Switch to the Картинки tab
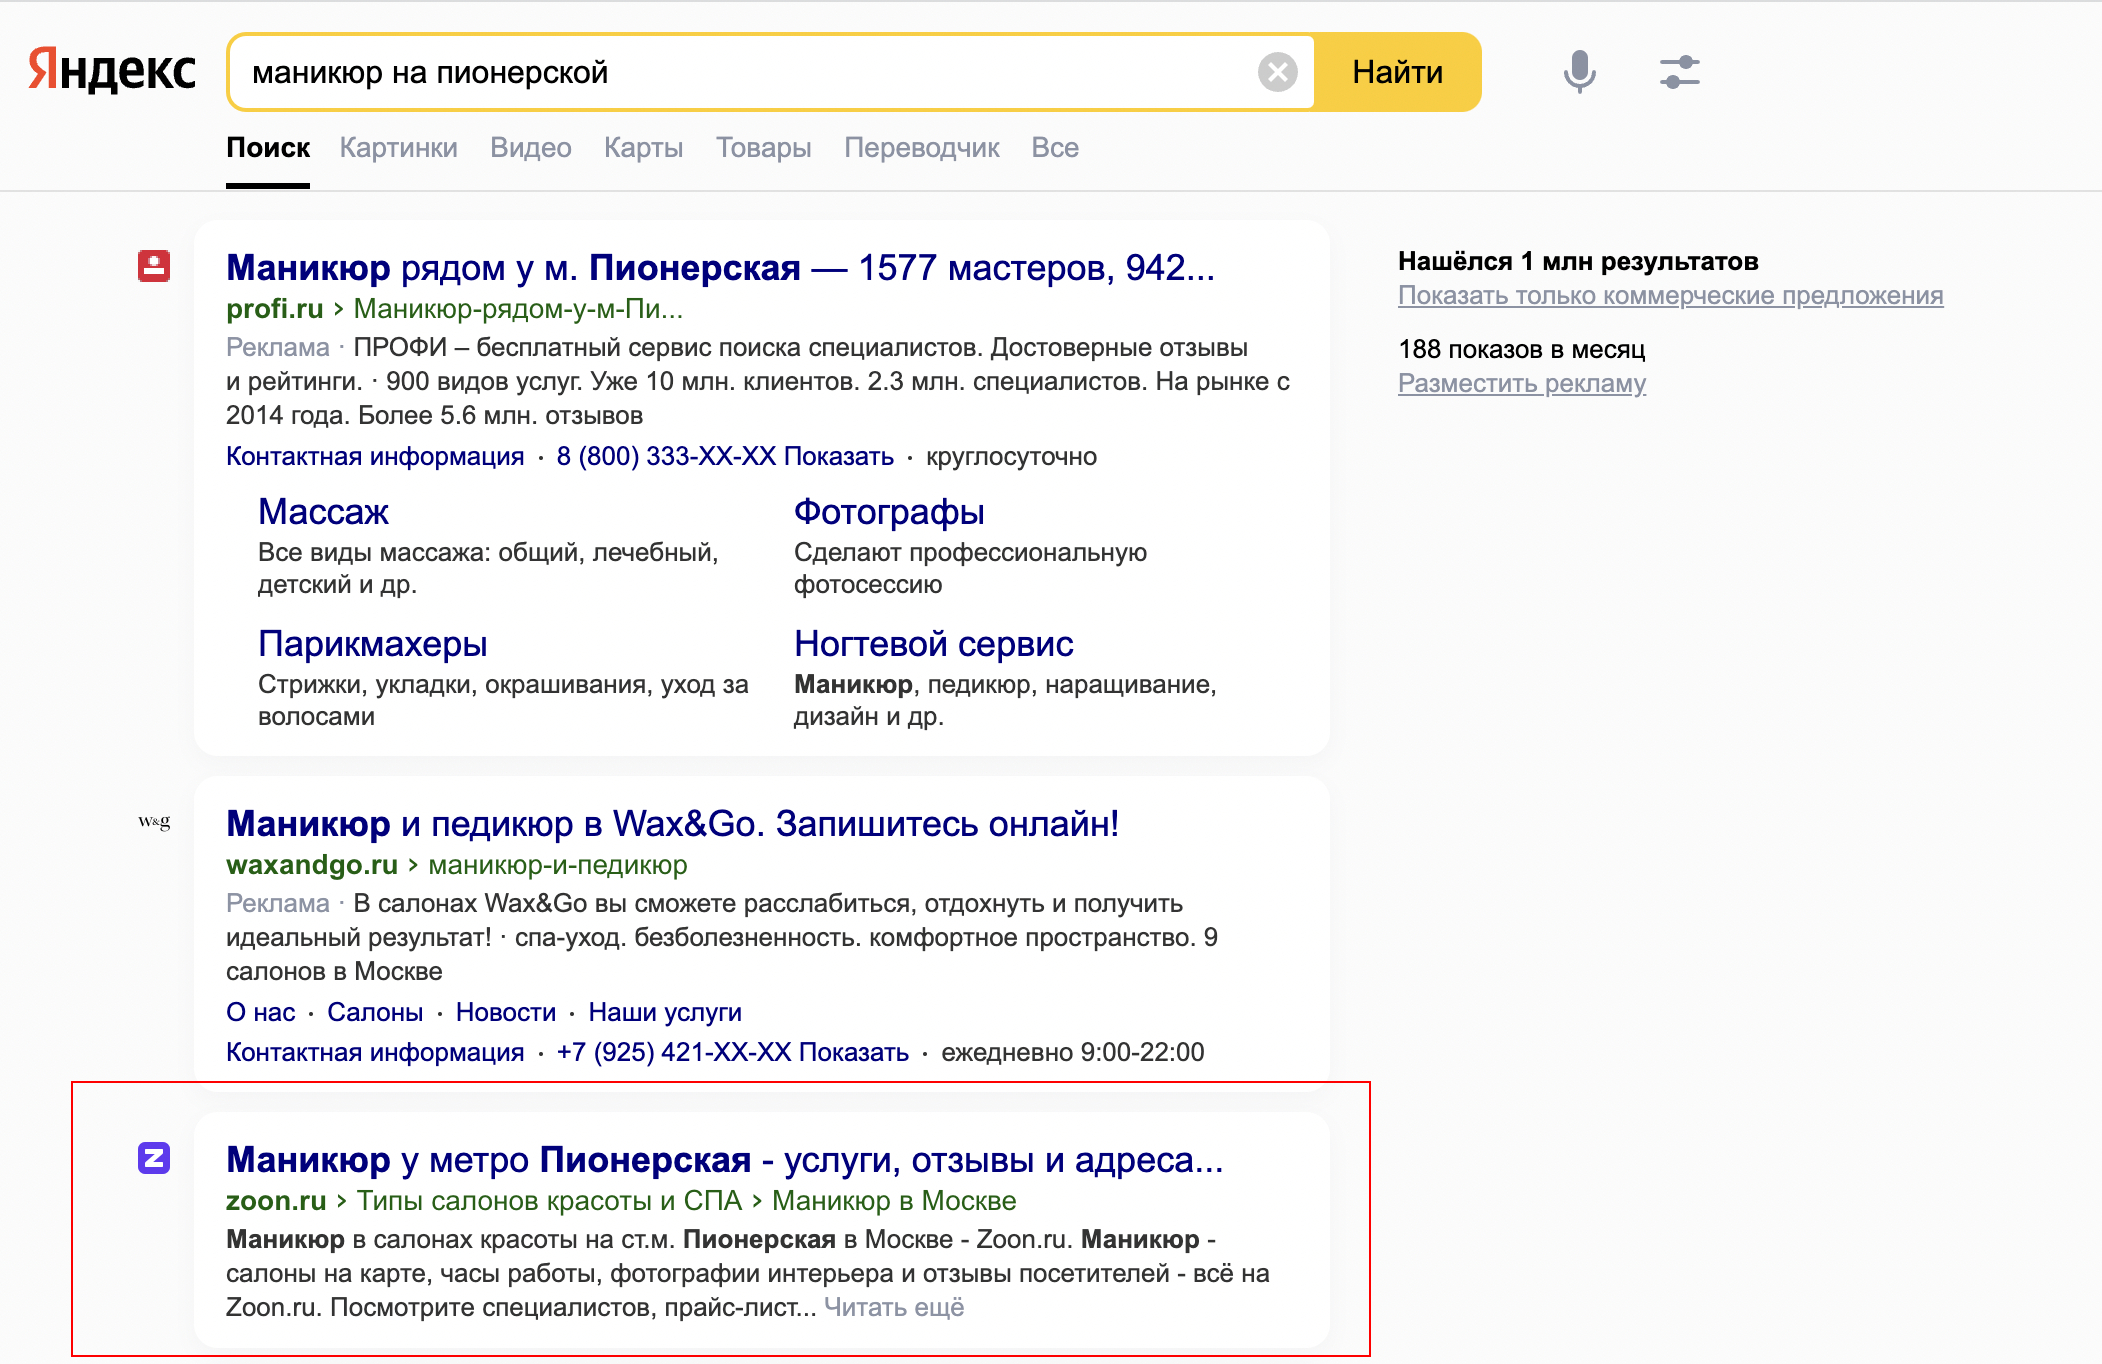This screenshot has width=2102, height=1364. [x=398, y=148]
